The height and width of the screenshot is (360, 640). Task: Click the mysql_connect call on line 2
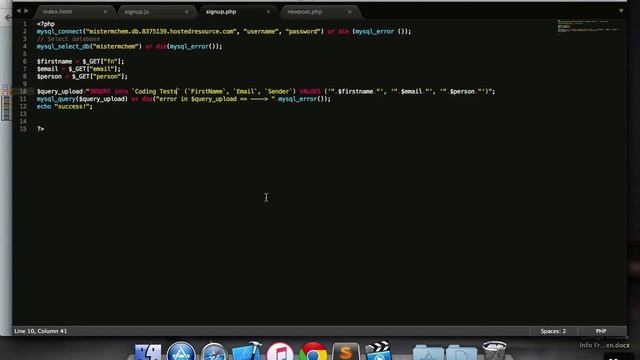[60, 31]
